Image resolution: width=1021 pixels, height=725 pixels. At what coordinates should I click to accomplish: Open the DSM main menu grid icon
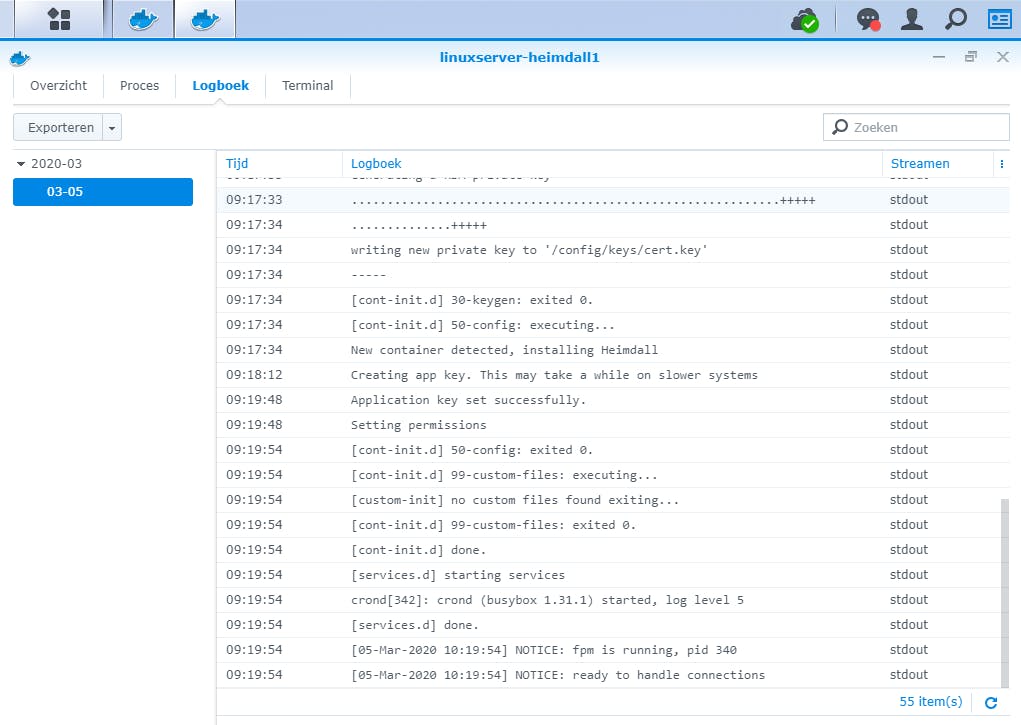59,19
